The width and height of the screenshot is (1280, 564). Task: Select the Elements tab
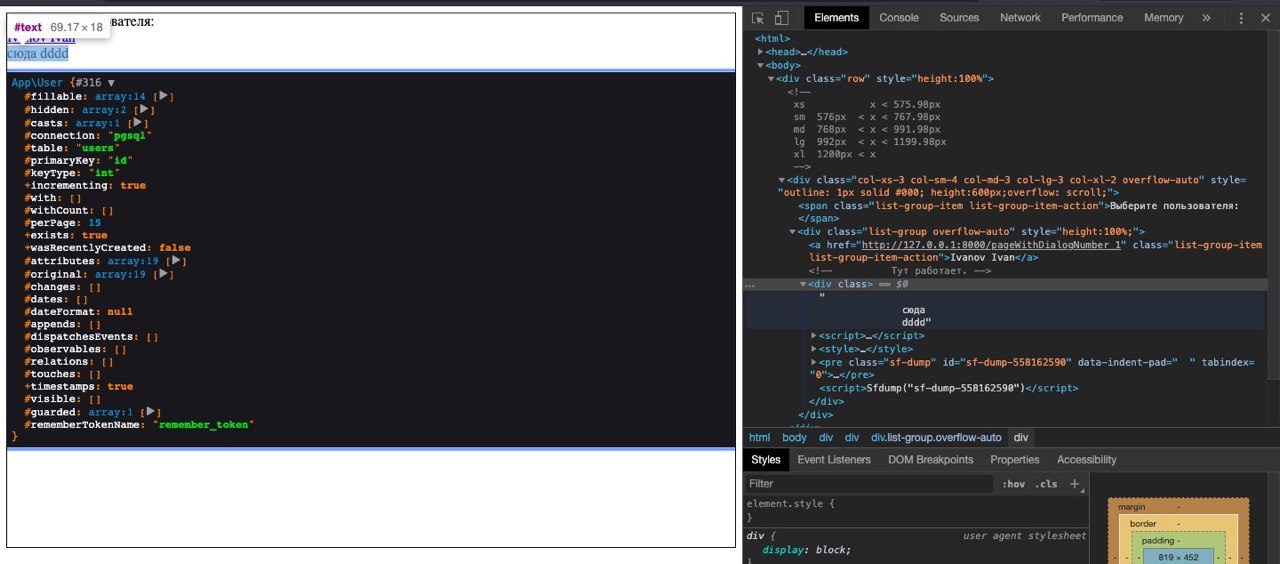pos(836,18)
